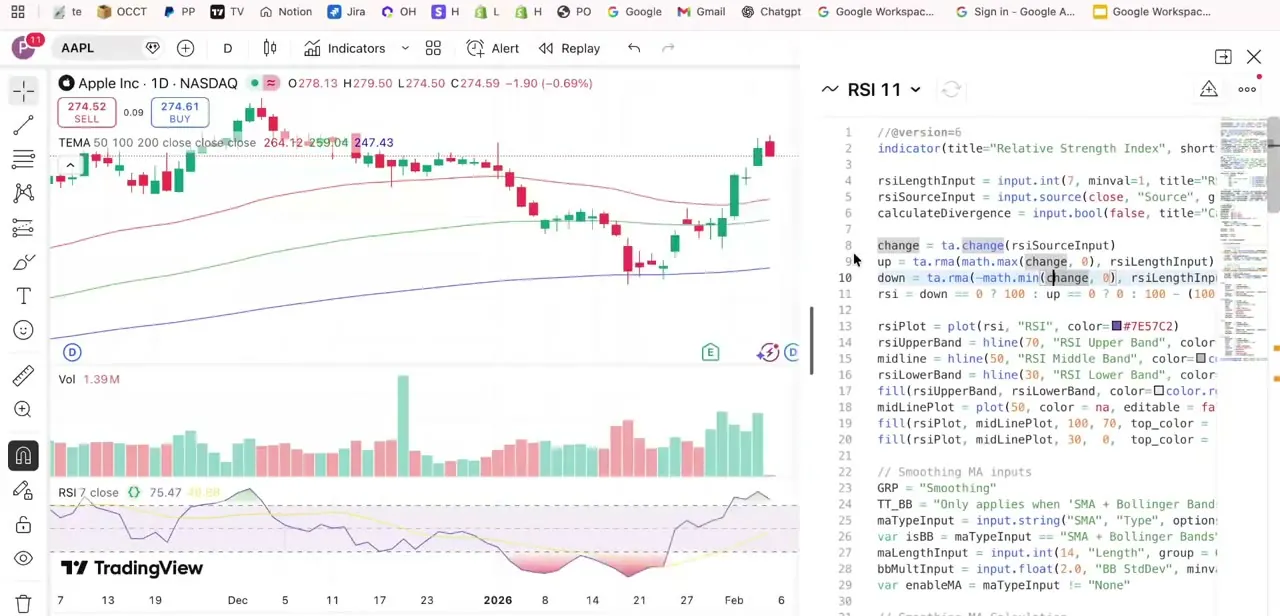Select the brush drawing tool
1280x616 pixels.
pos(23,262)
